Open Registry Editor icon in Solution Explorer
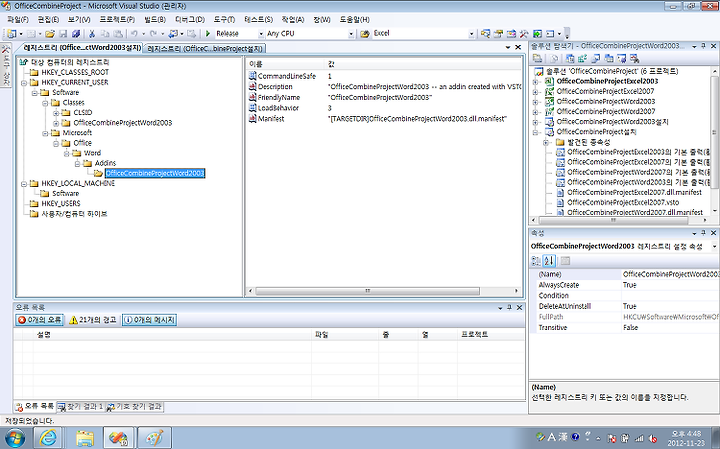The height and width of the screenshot is (449, 720). coord(583,58)
